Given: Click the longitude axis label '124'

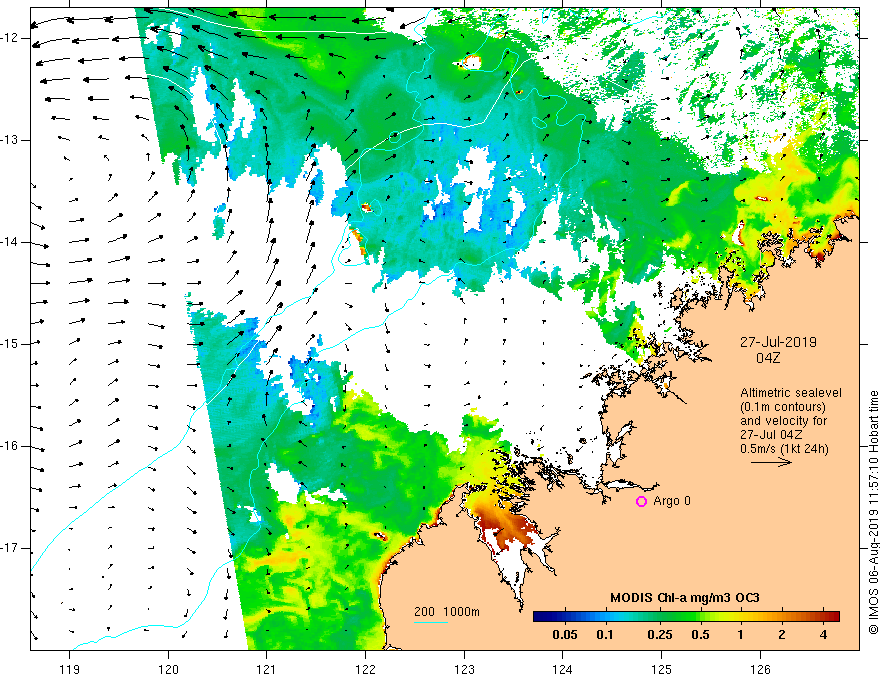Looking at the screenshot, I should pos(562,669).
